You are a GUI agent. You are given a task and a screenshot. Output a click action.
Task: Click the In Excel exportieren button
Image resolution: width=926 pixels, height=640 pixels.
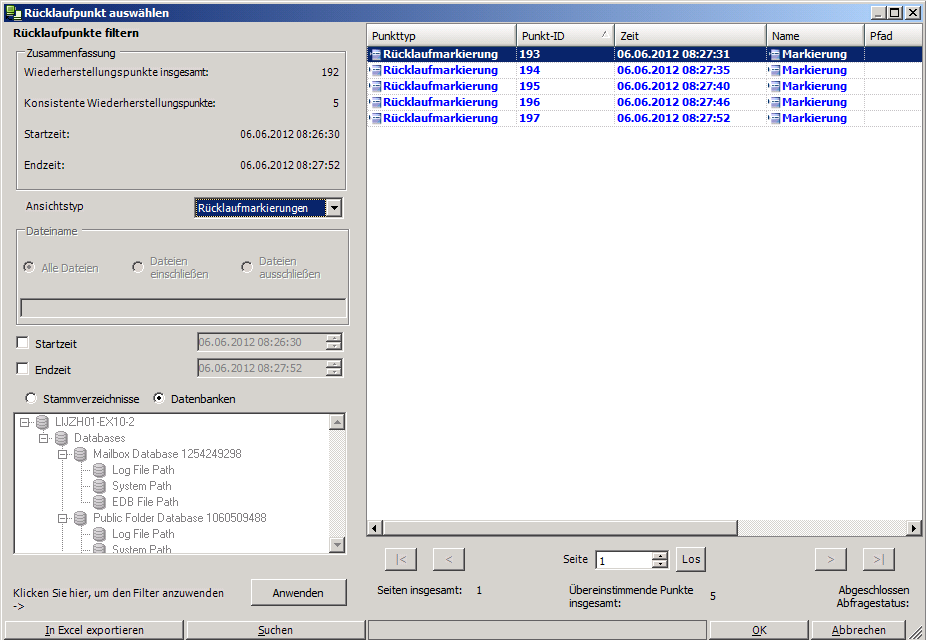93,630
